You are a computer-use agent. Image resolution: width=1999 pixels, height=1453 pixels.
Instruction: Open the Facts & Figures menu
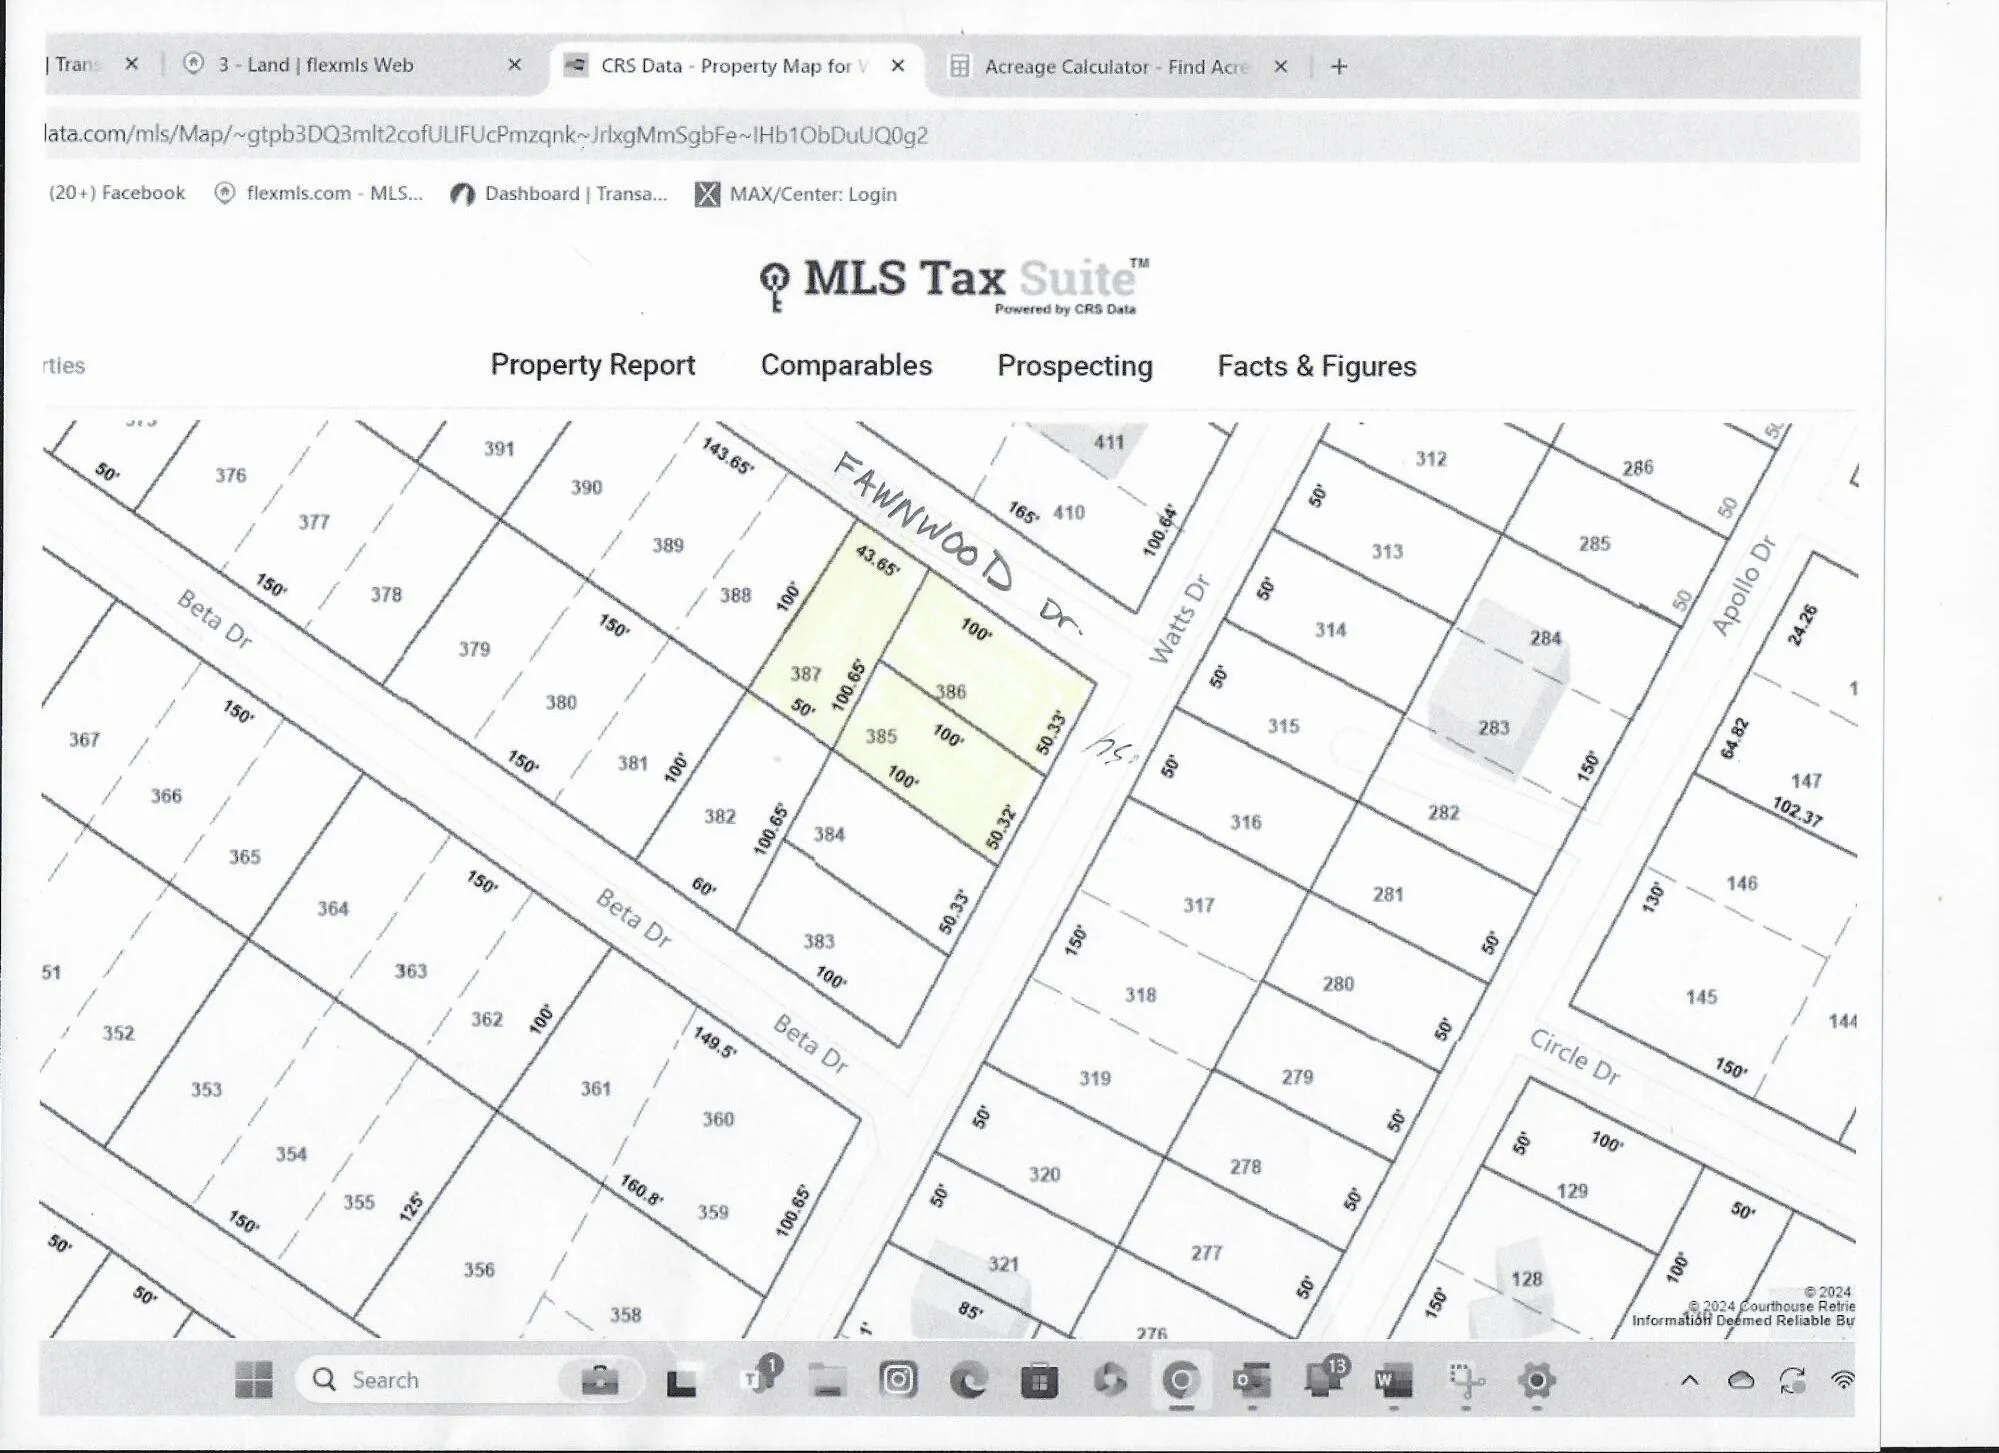(x=1317, y=367)
